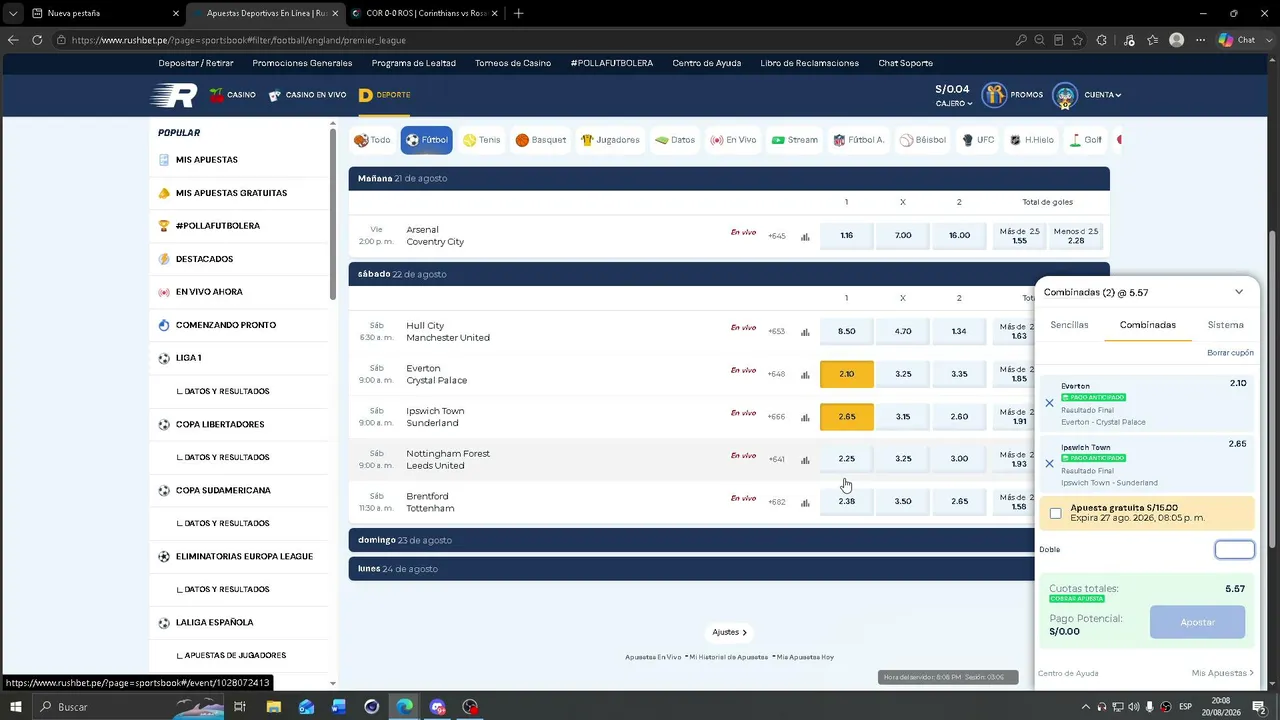Collapse the Mañana 21 de agosto section

(x=729, y=178)
